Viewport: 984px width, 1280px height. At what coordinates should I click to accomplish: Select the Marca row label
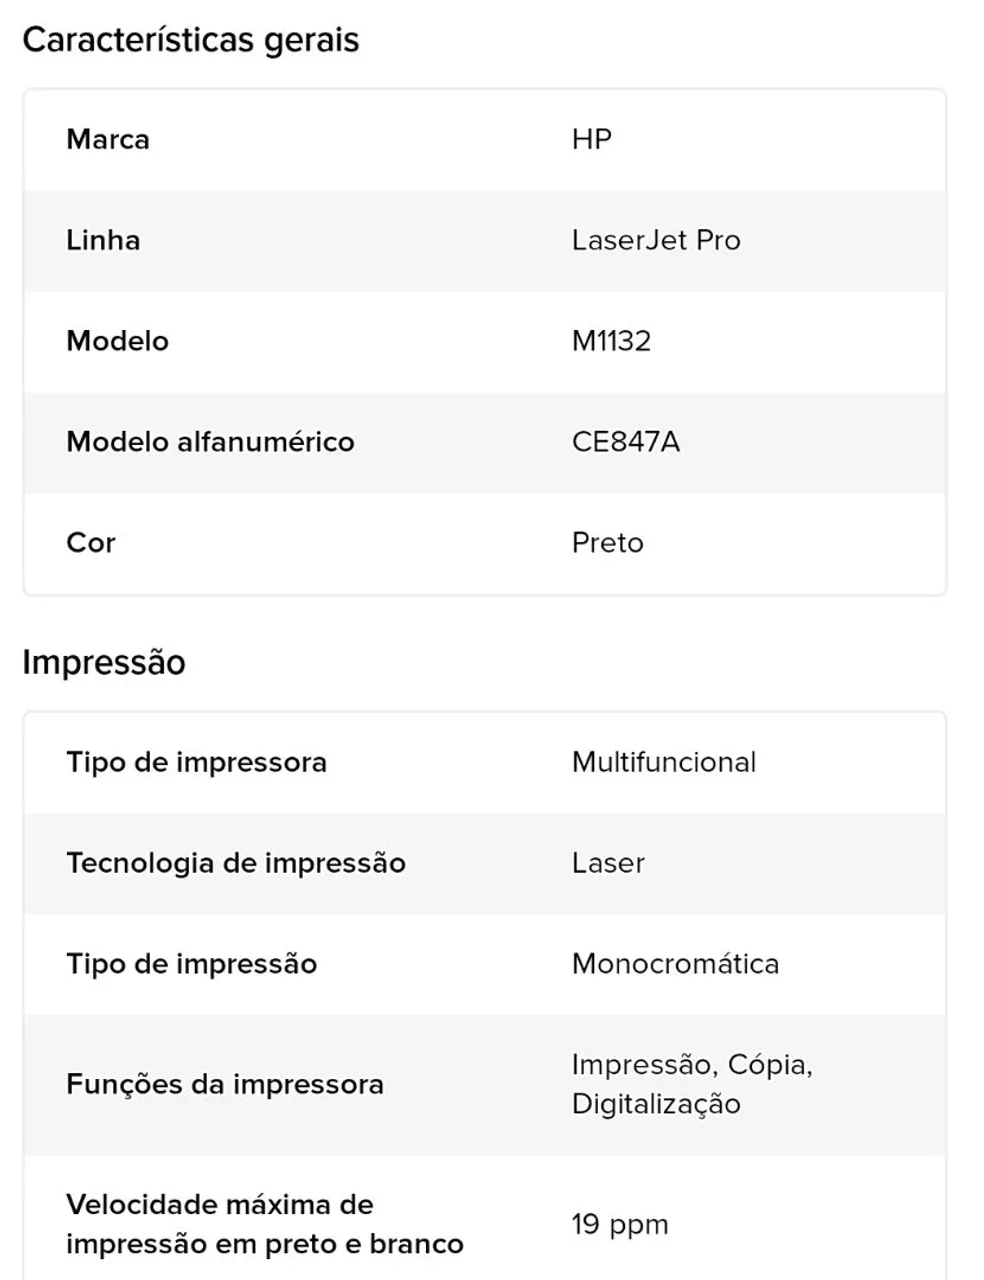(108, 139)
